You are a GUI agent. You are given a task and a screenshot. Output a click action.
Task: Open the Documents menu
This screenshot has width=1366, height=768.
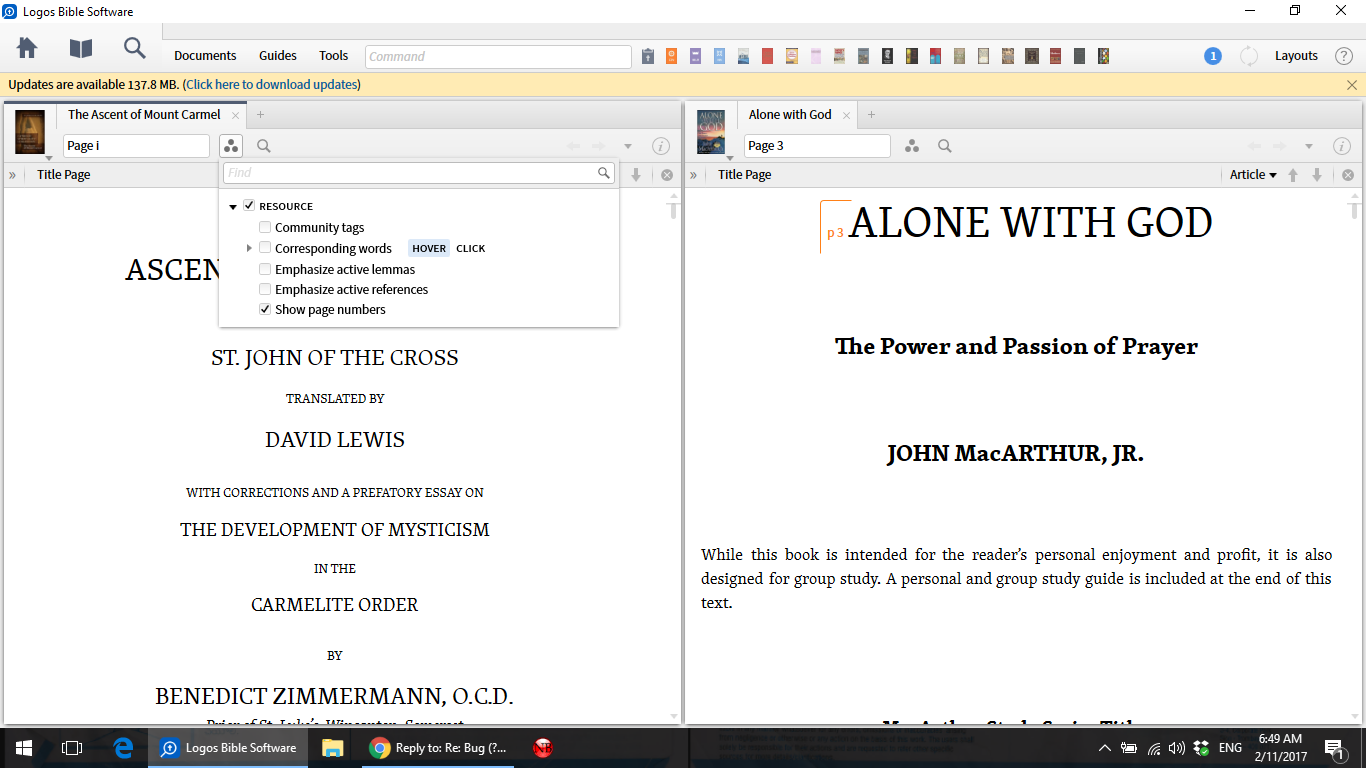pyautogui.click(x=205, y=56)
